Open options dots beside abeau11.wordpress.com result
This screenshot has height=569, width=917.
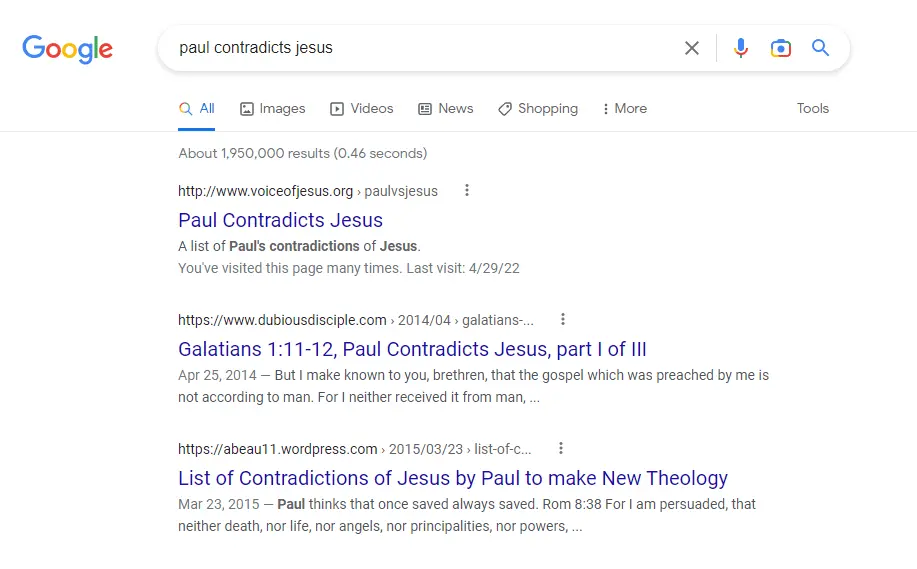pos(561,448)
